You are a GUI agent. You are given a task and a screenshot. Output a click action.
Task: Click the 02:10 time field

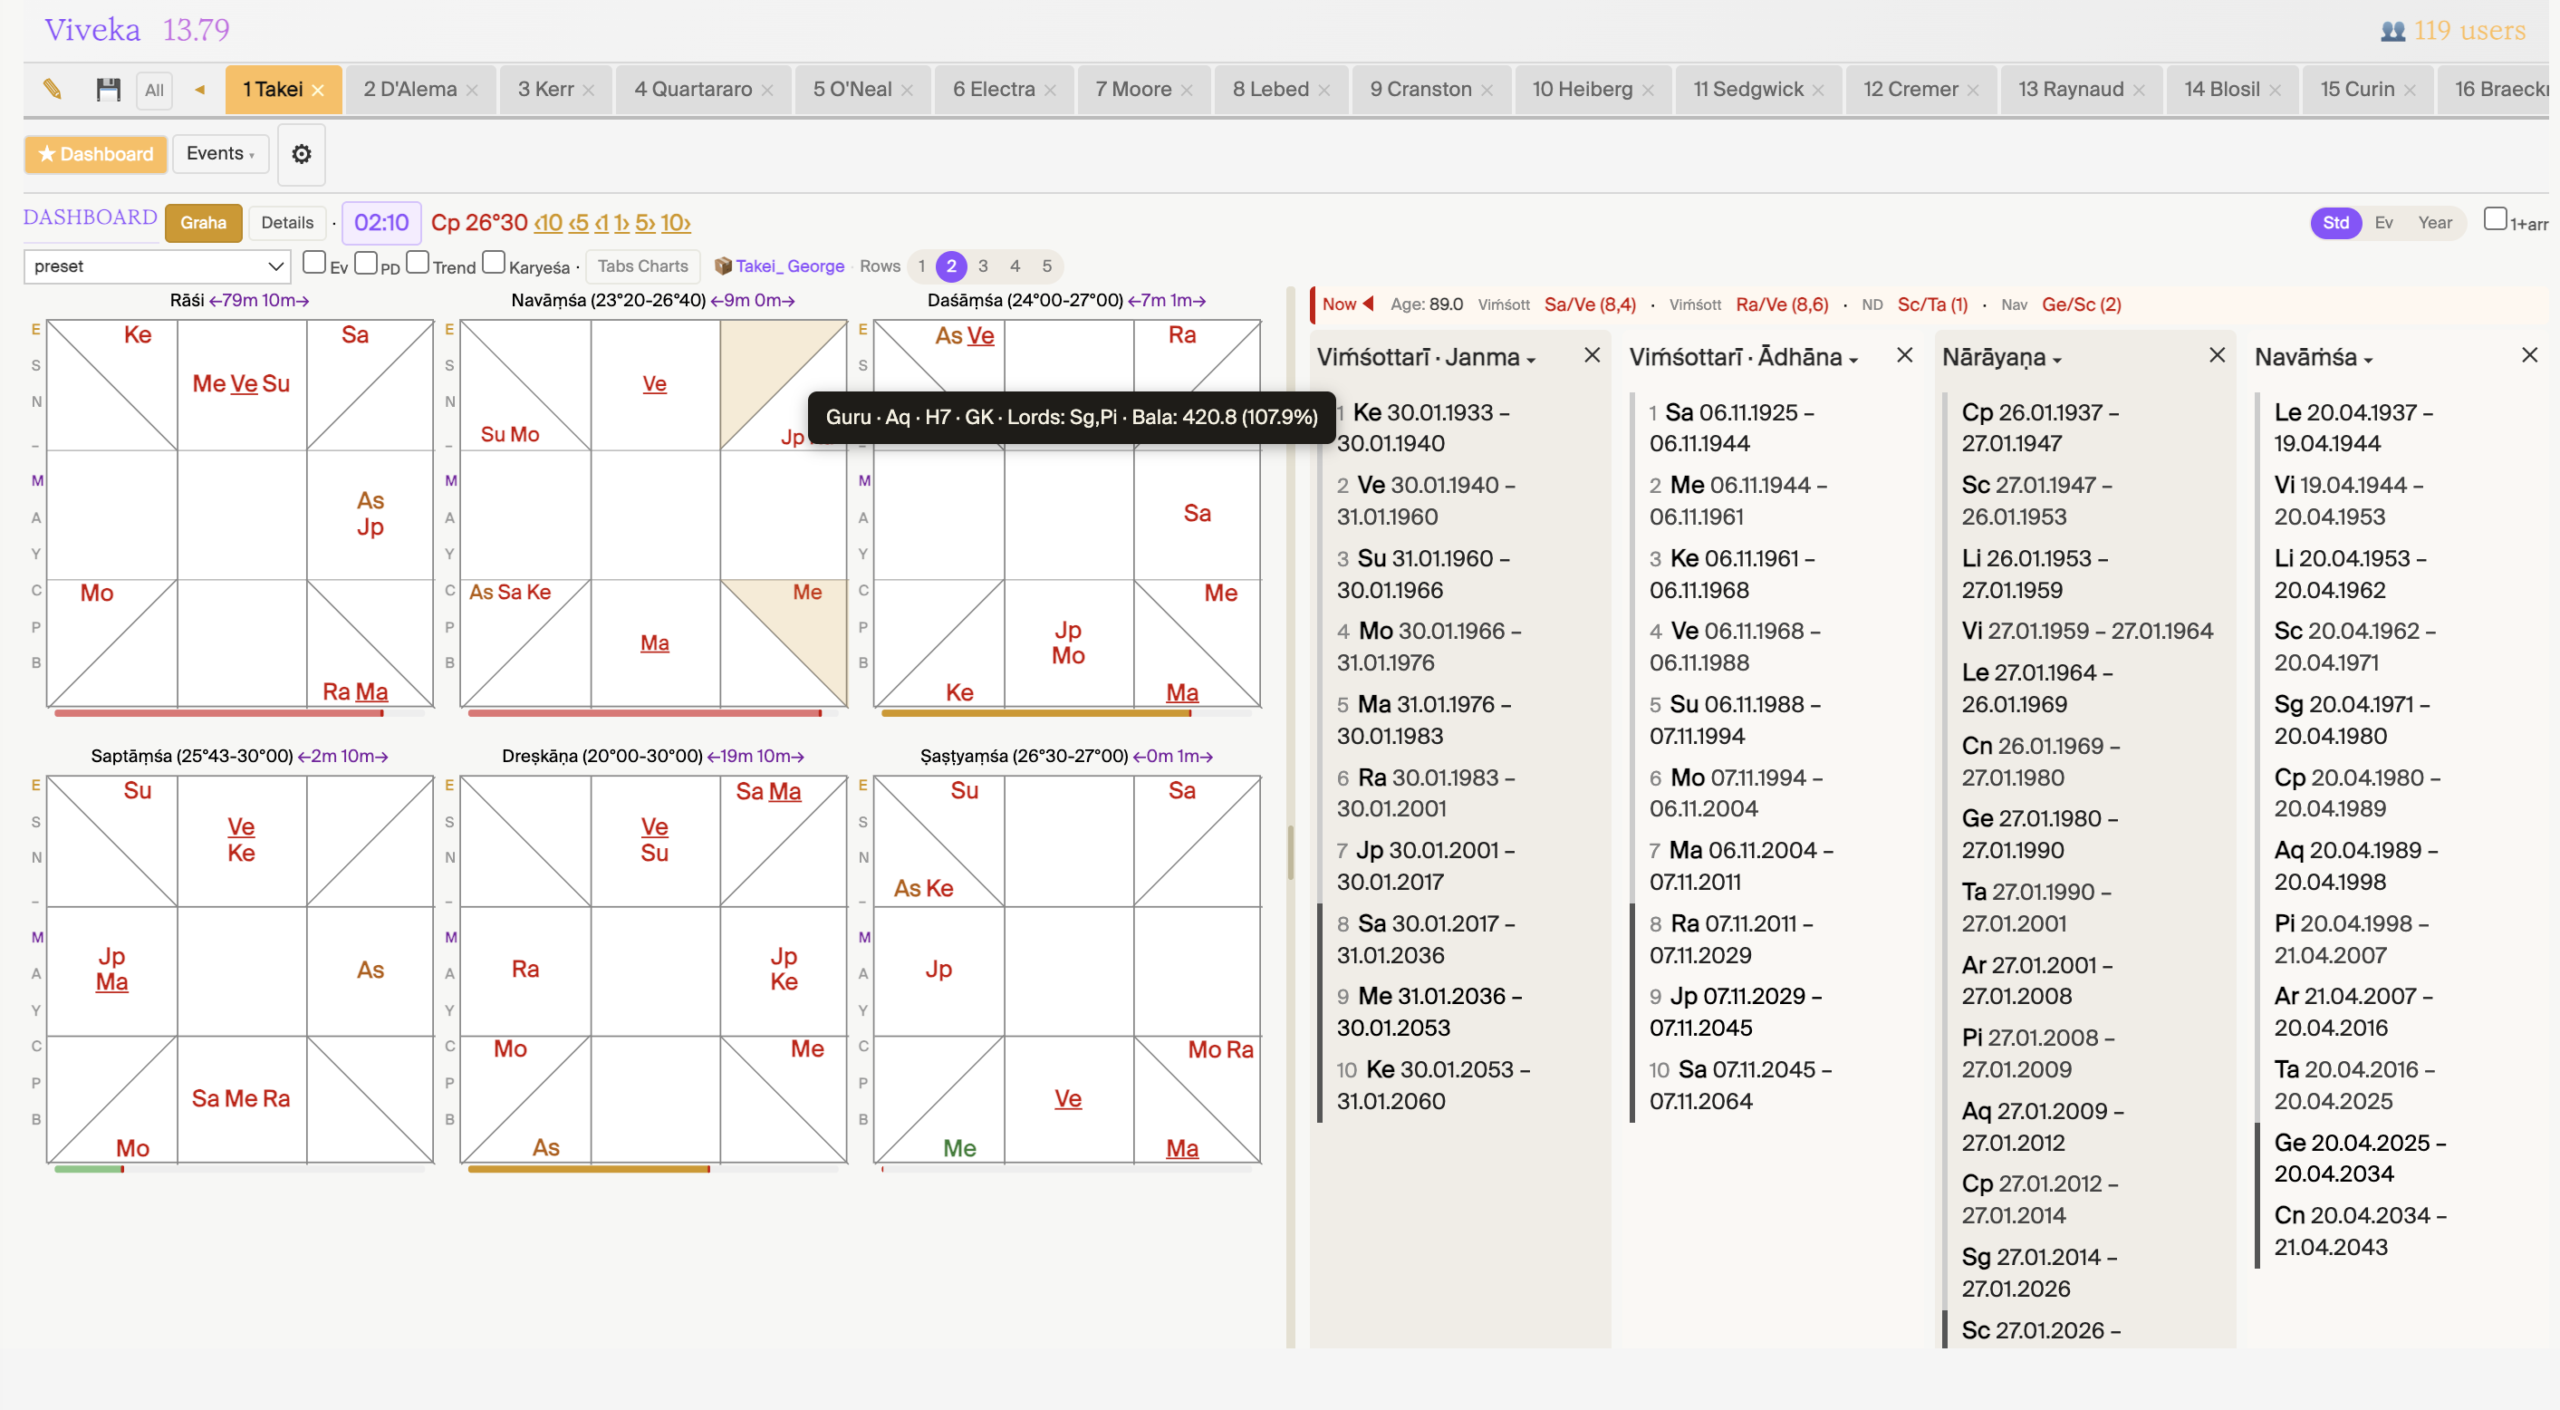click(x=381, y=222)
